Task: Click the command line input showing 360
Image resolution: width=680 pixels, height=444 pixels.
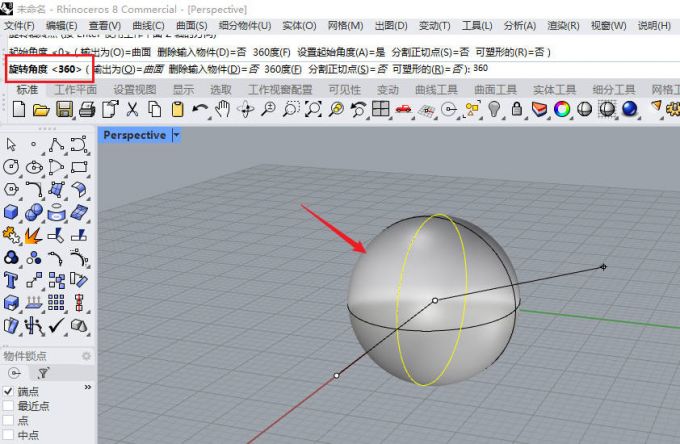Action: coord(481,69)
